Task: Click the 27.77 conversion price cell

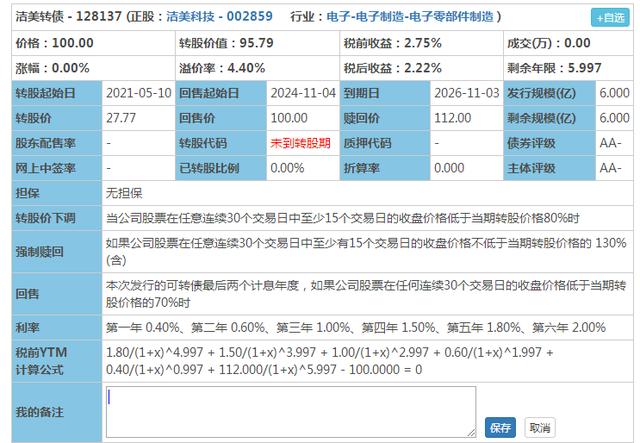Action: [x=139, y=118]
